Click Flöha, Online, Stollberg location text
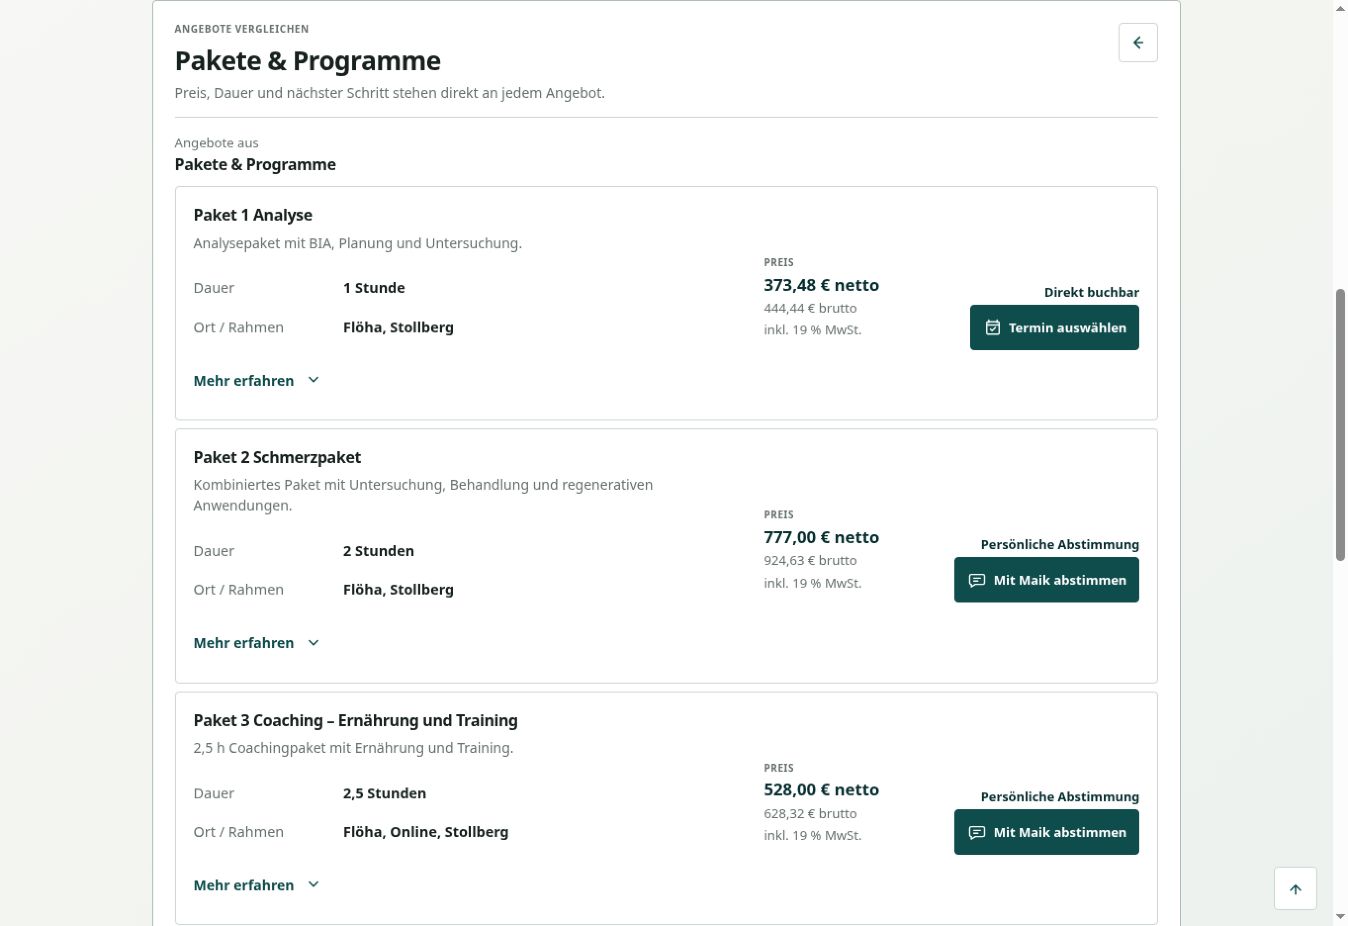Viewport: 1348px width, 926px height. (425, 832)
